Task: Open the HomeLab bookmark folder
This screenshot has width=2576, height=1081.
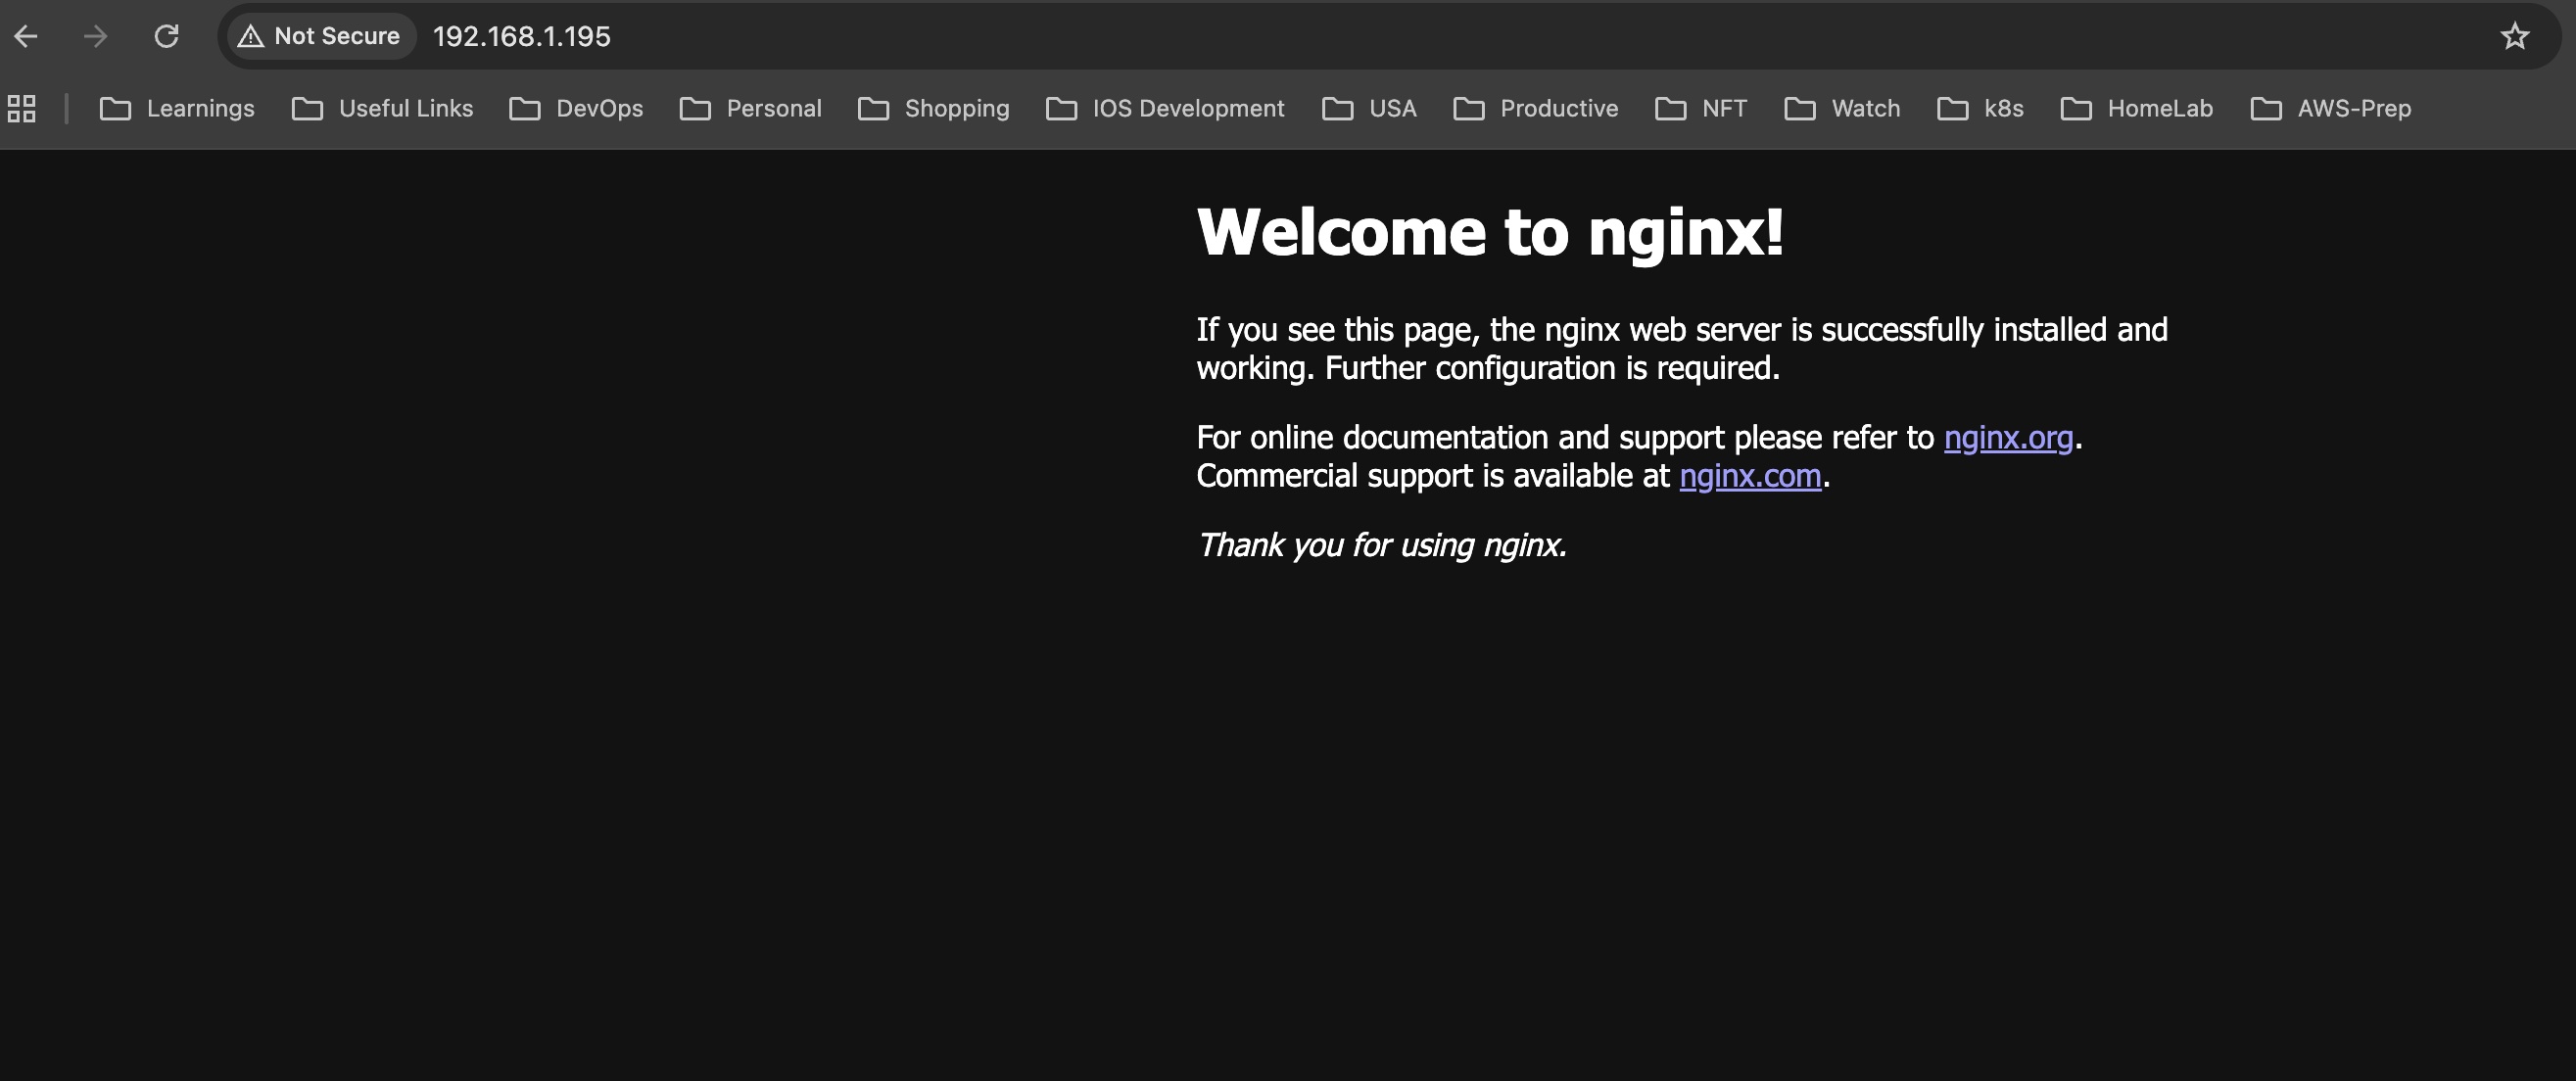Action: click(x=2137, y=108)
